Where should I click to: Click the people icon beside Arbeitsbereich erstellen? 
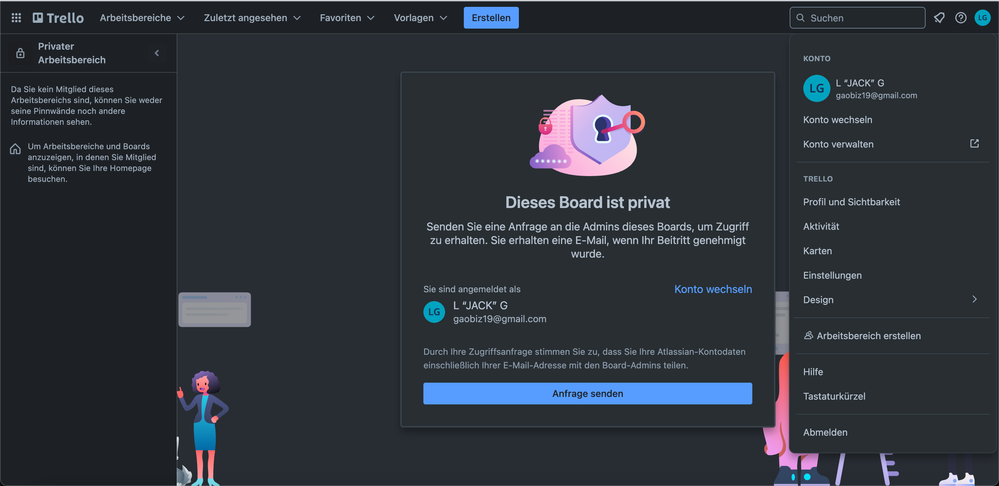(x=809, y=336)
